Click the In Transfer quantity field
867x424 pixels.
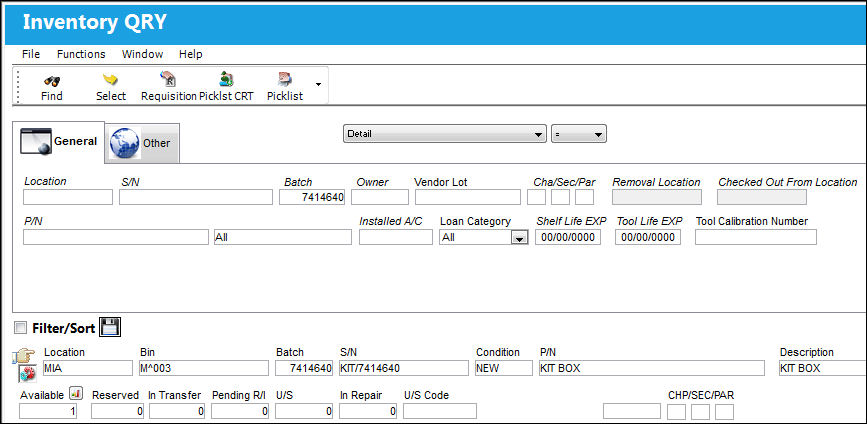pyautogui.click(x=177, y=411)
